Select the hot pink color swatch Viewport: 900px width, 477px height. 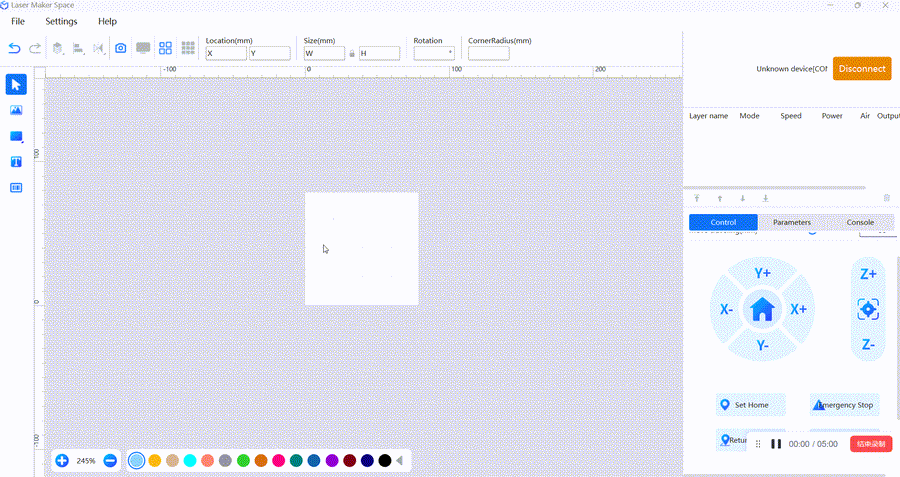[278, 460]
